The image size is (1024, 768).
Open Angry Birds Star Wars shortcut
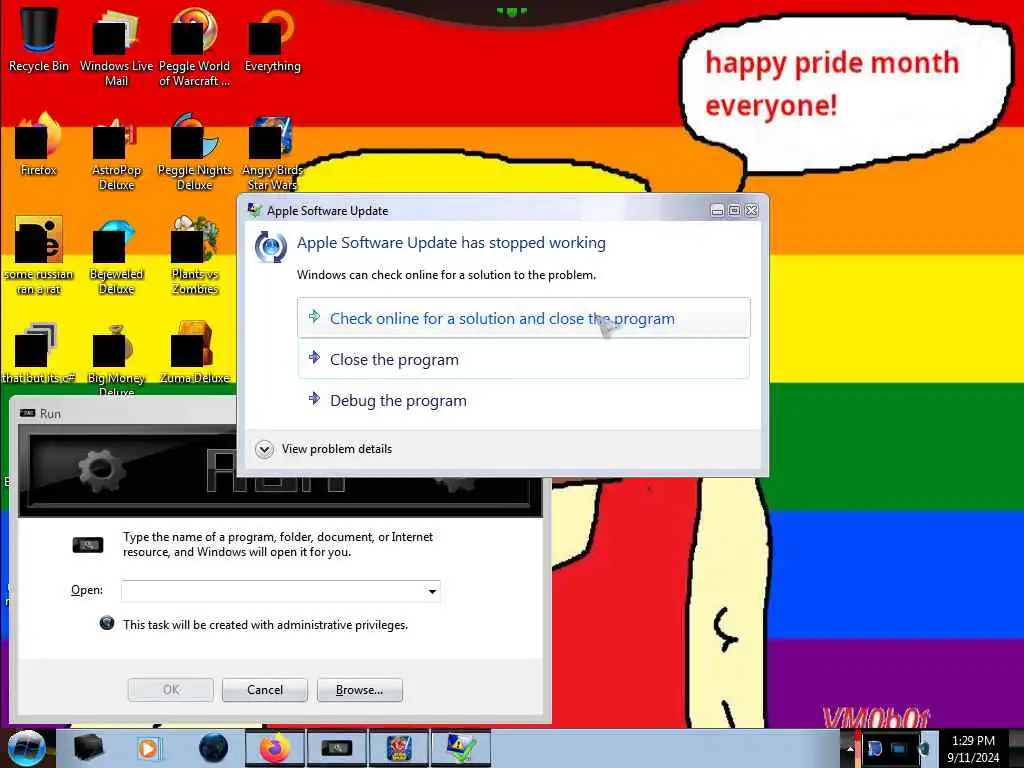272,152
